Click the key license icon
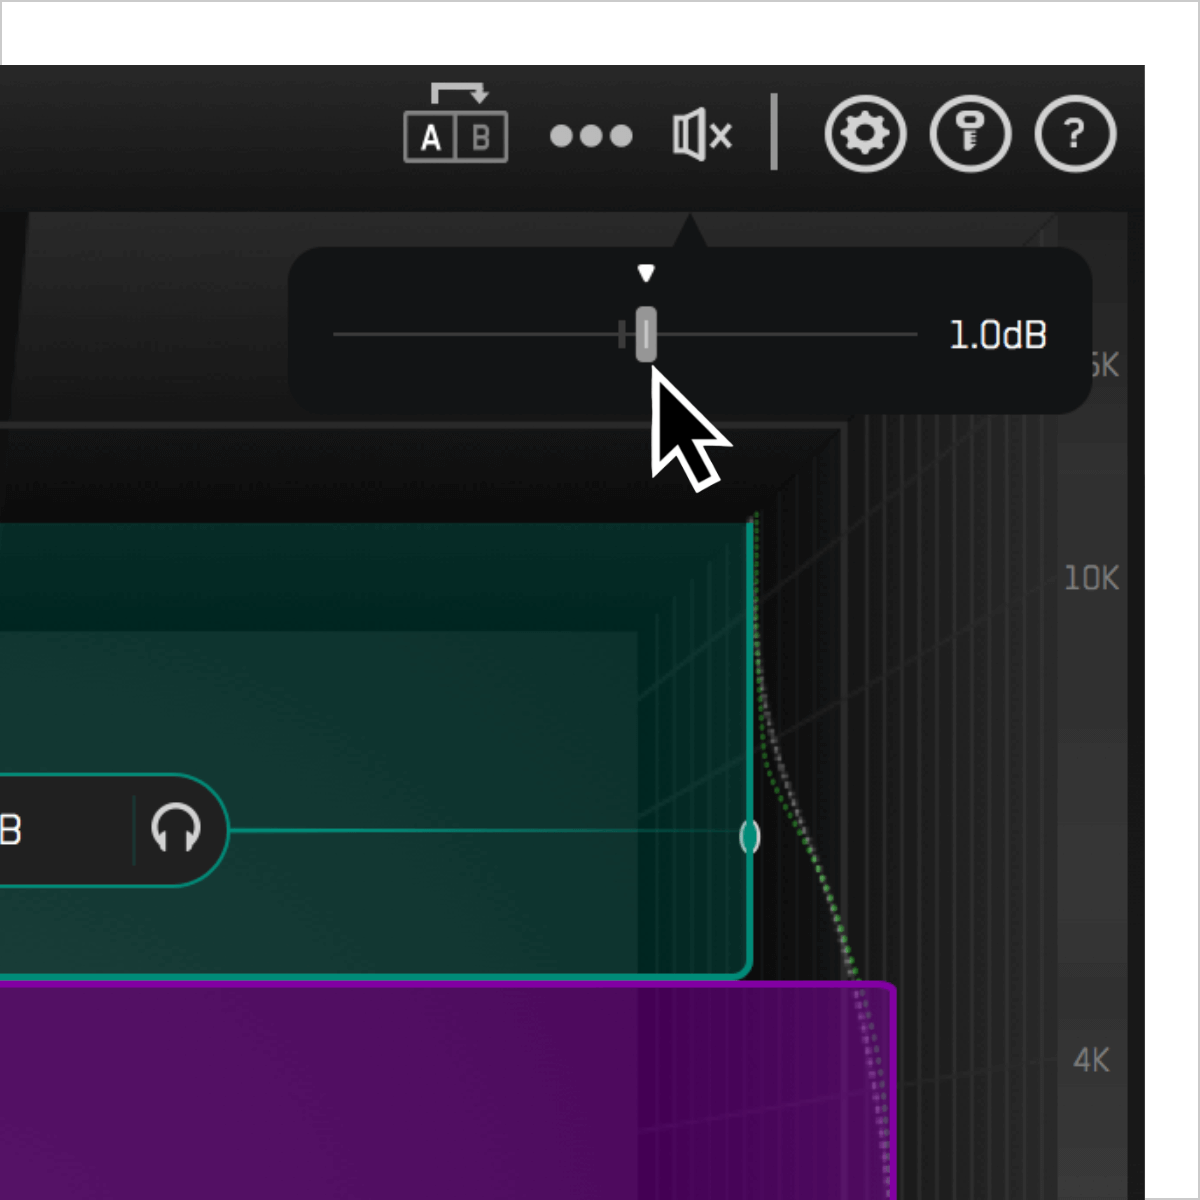Screen dimensions: 1200x1200 click(970, 134)
